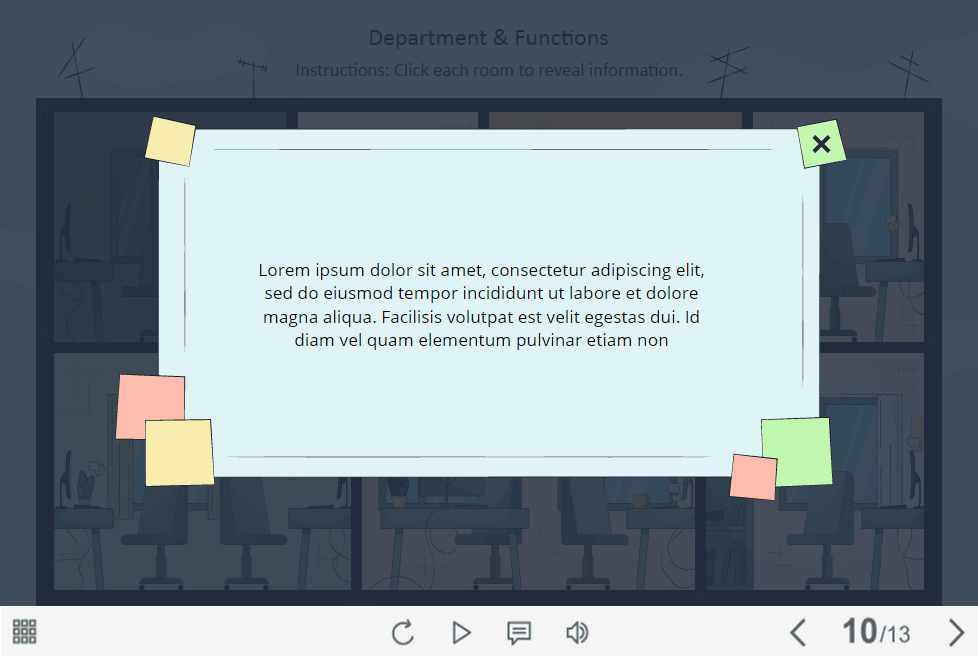Close the popup with the X icon
This screenshot has width=978, height=656.
[821, 144]
